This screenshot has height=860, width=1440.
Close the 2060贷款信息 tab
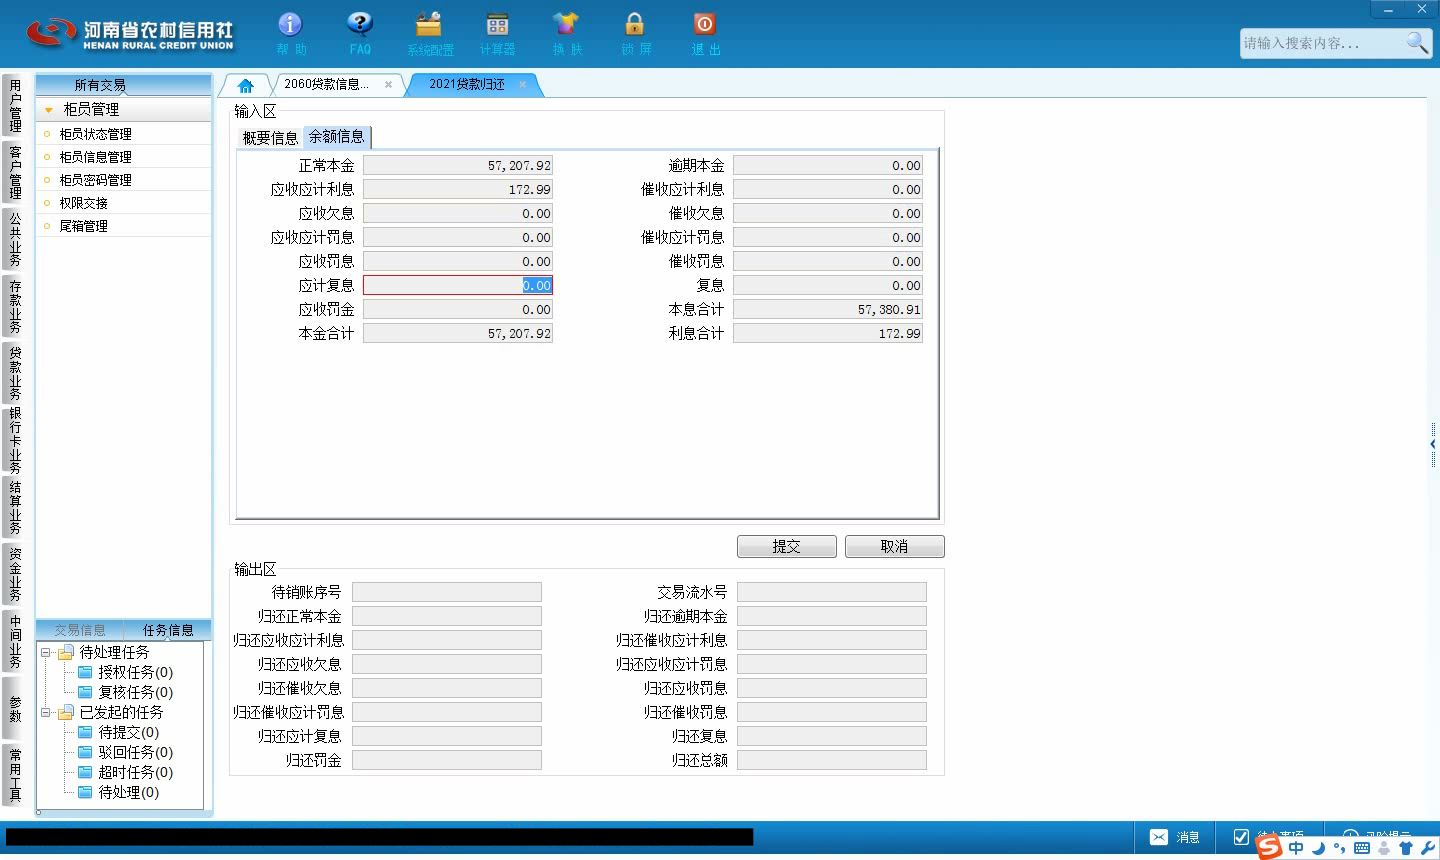(x=388, y=85)
